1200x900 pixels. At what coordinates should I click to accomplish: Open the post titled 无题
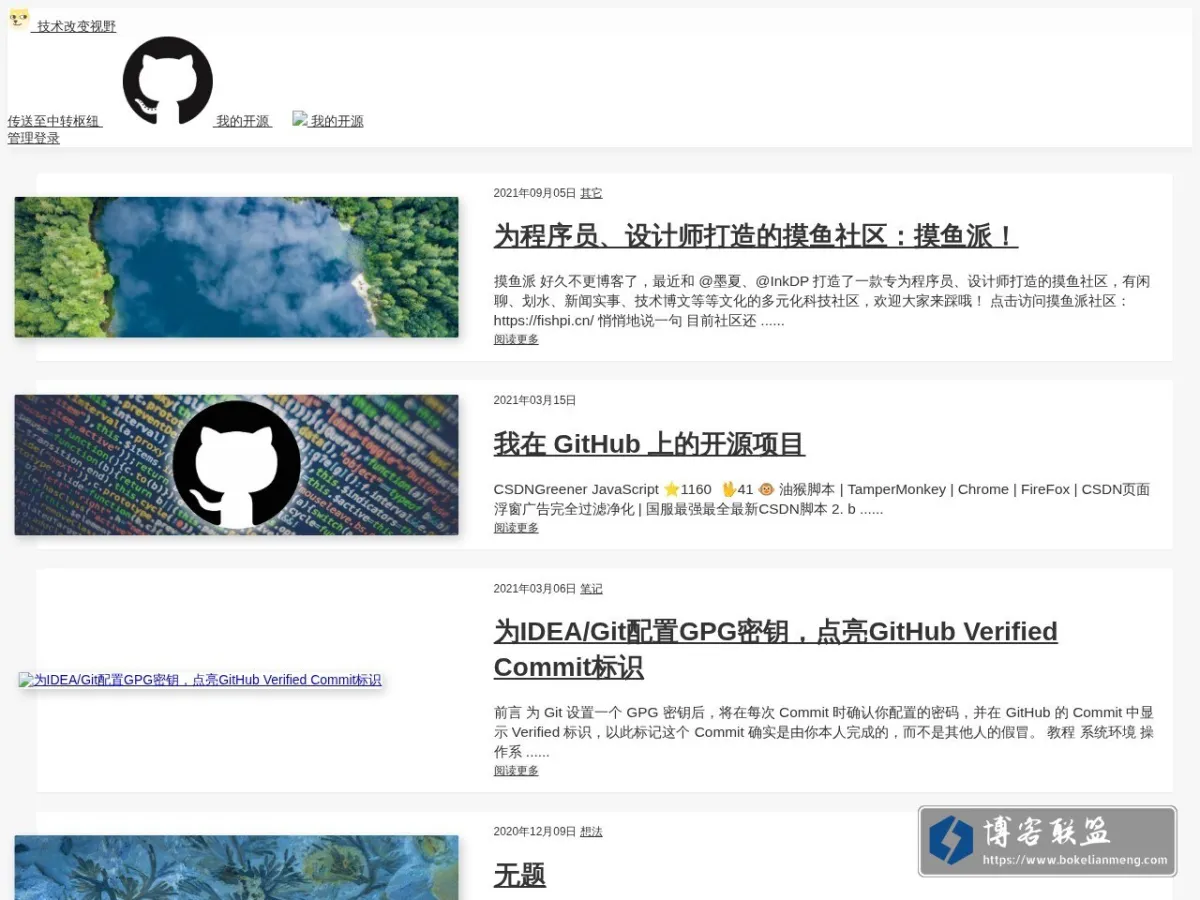(x=520, y=875)
